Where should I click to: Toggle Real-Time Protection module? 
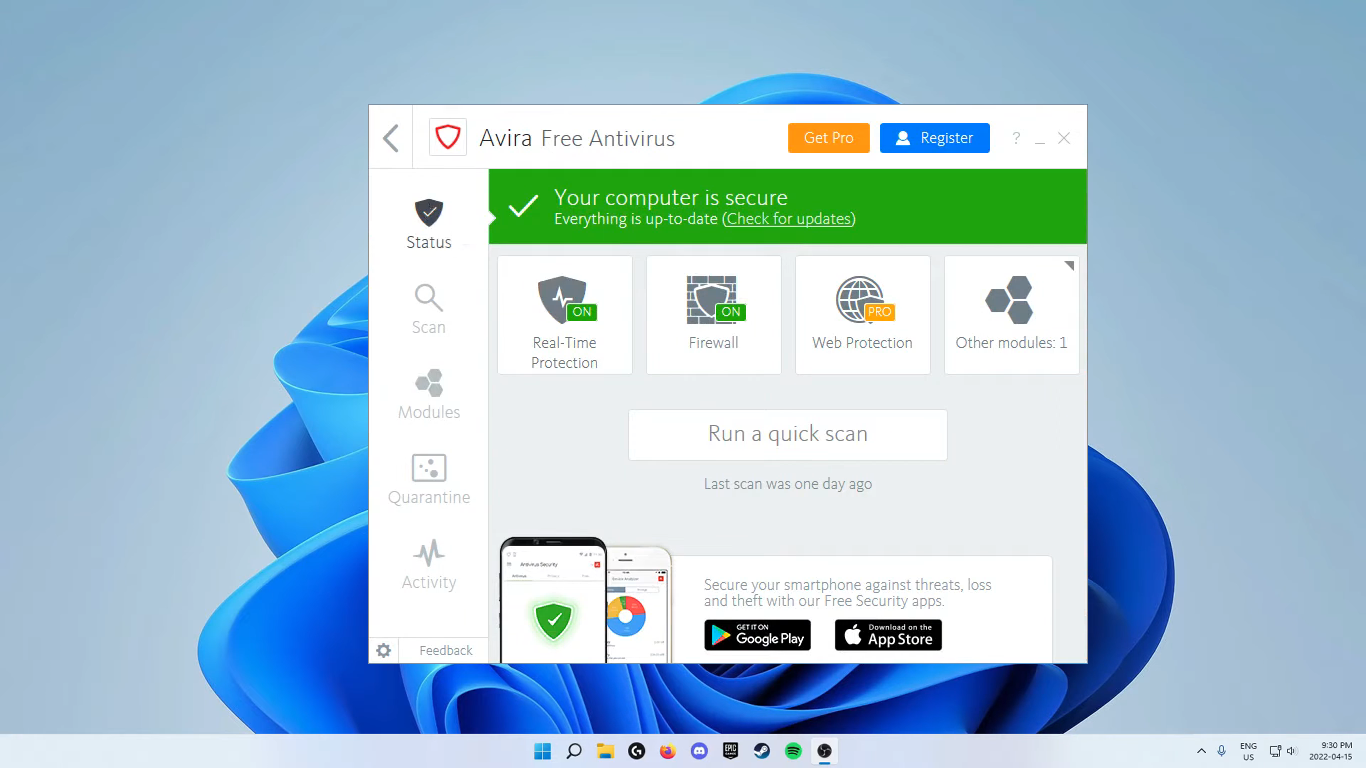[x=565, y=315]
